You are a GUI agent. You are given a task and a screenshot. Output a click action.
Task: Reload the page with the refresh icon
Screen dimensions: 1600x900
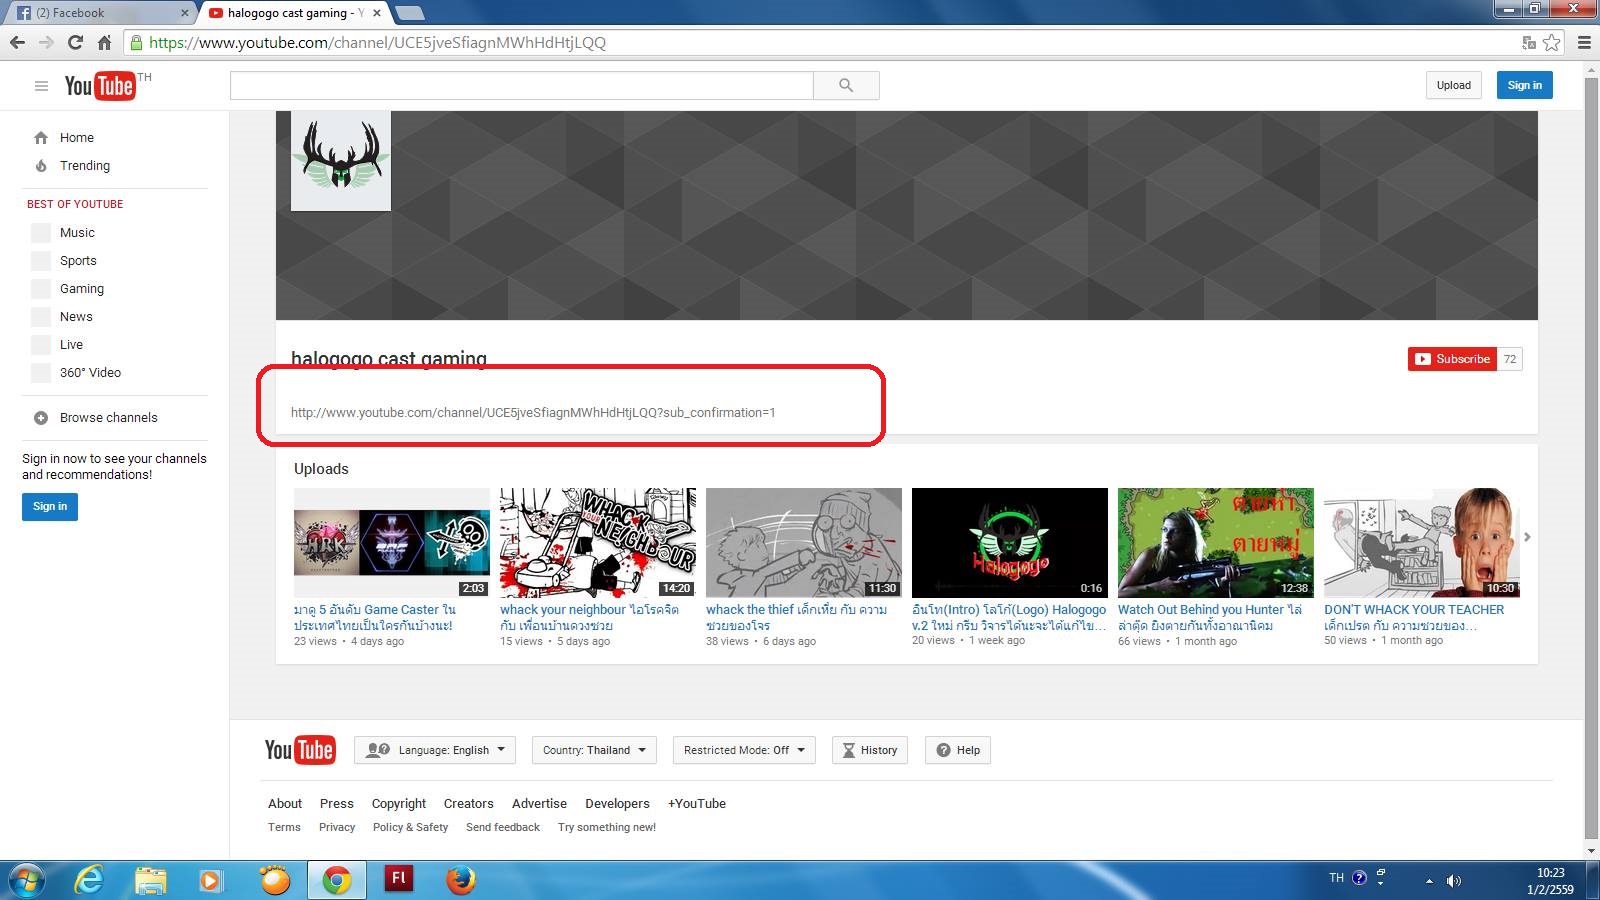click(x=75, y=42)
